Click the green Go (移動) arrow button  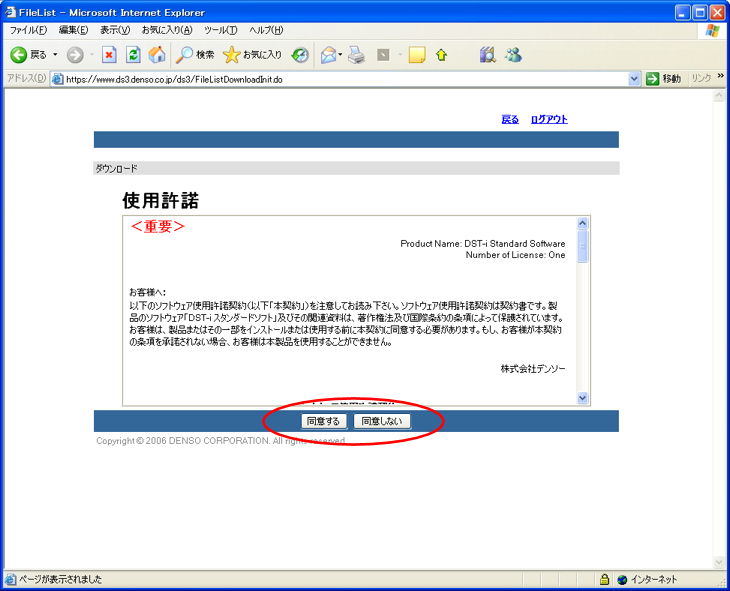pos(652,79)
